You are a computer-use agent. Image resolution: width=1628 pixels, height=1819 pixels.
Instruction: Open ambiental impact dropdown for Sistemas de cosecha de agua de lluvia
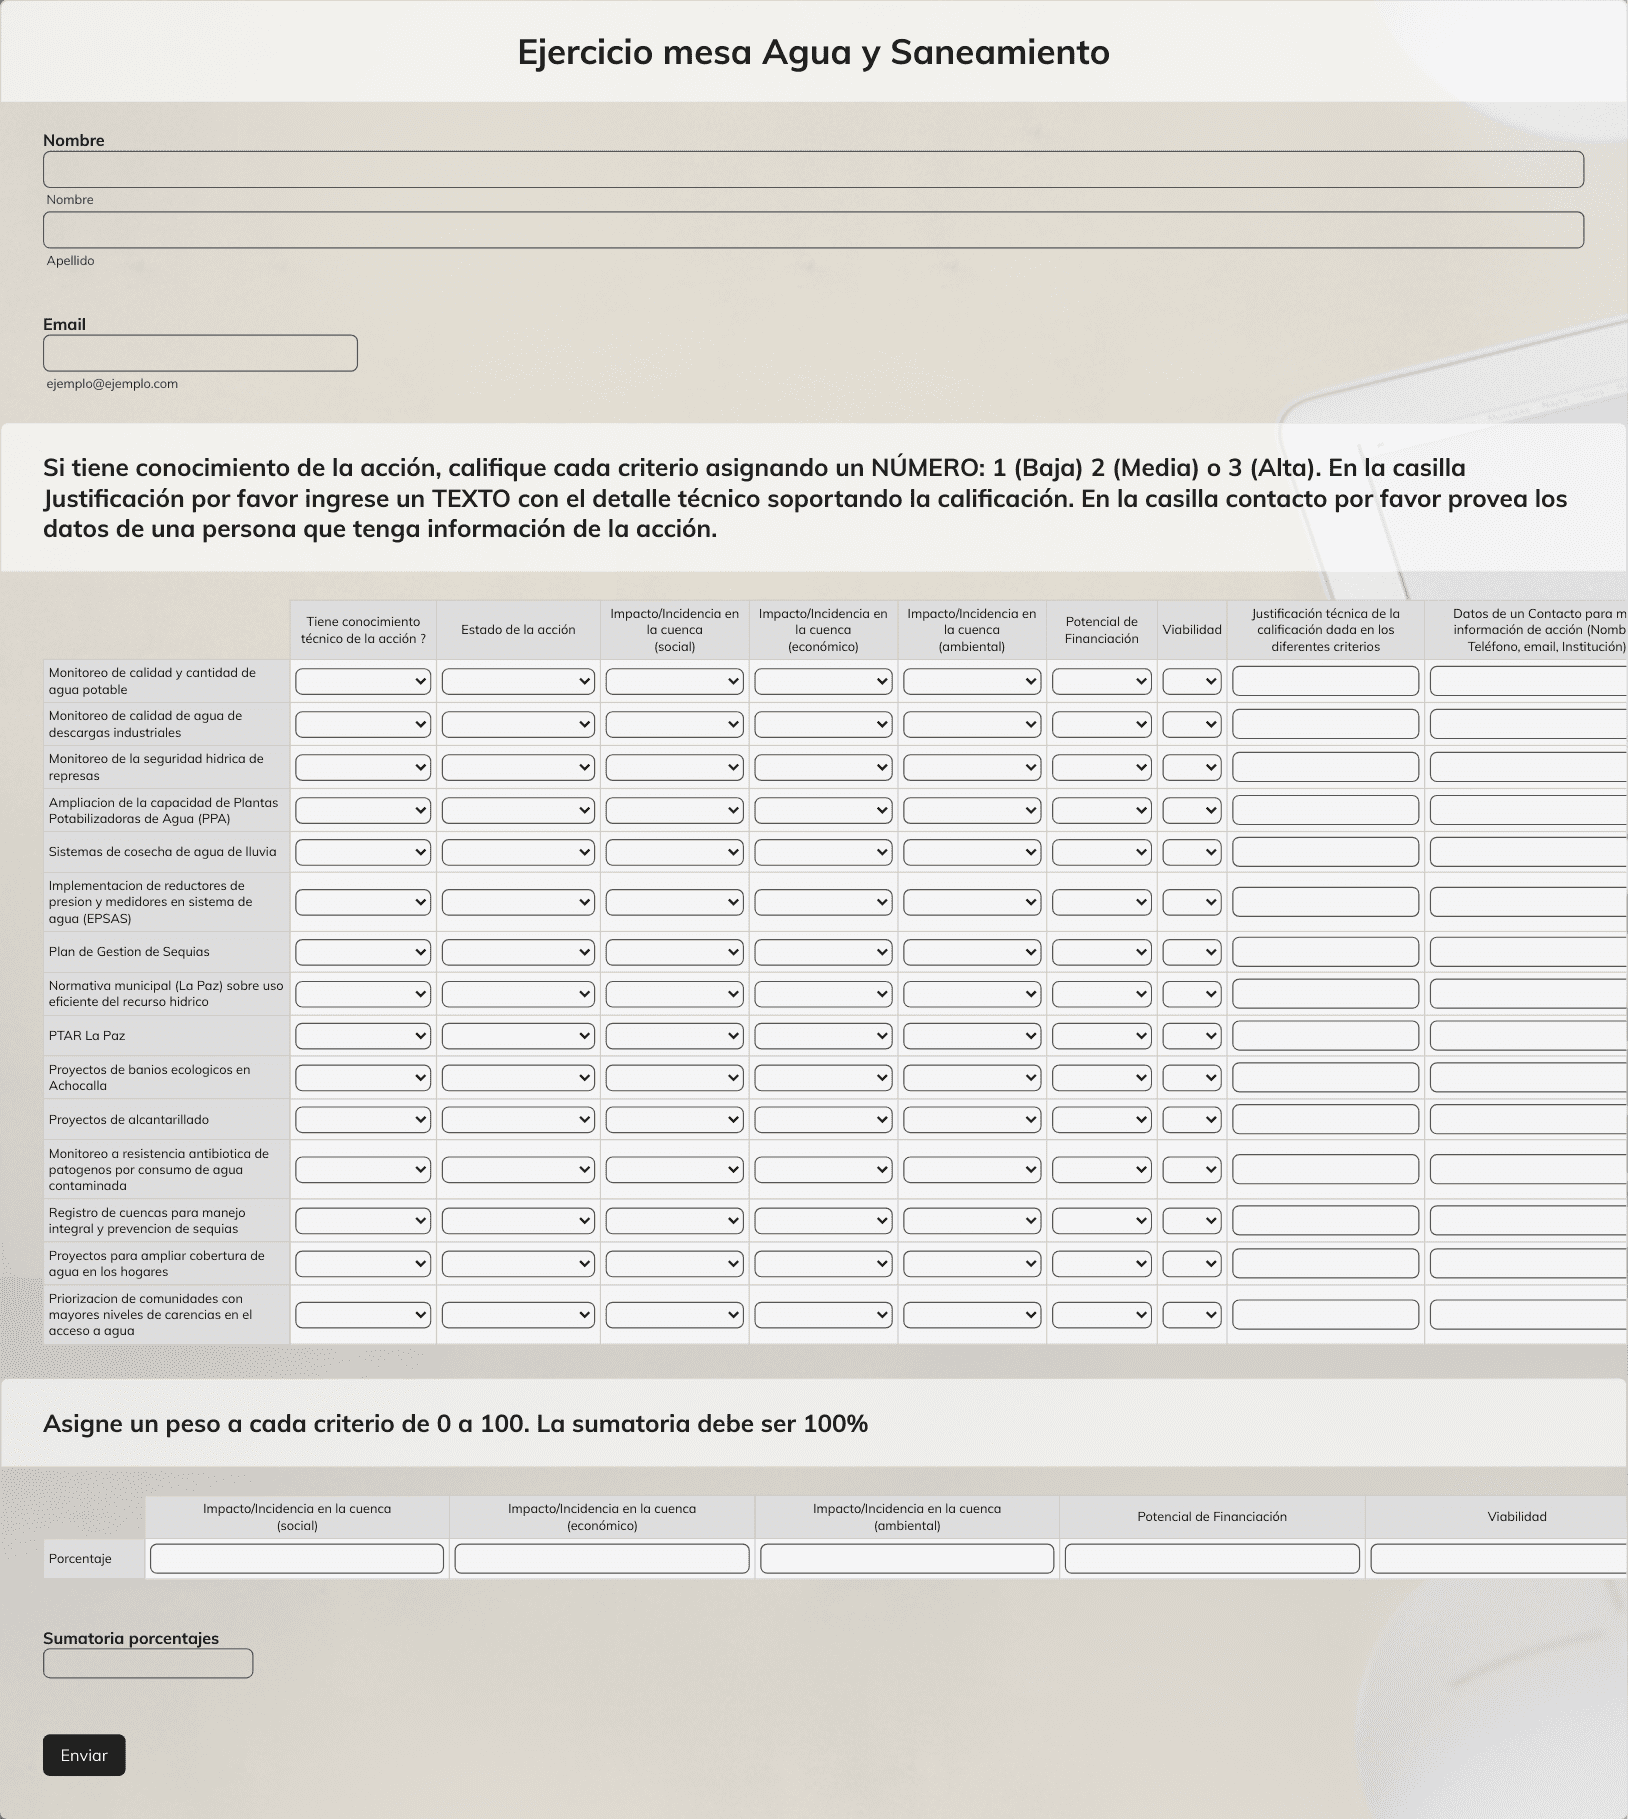pyautogui.click(x=972, y=852)
